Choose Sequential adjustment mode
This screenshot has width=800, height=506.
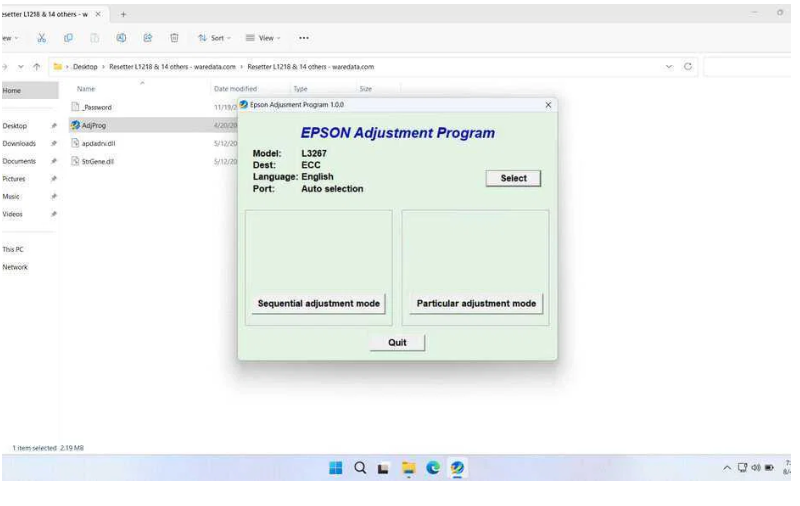[x=318, y=303]
